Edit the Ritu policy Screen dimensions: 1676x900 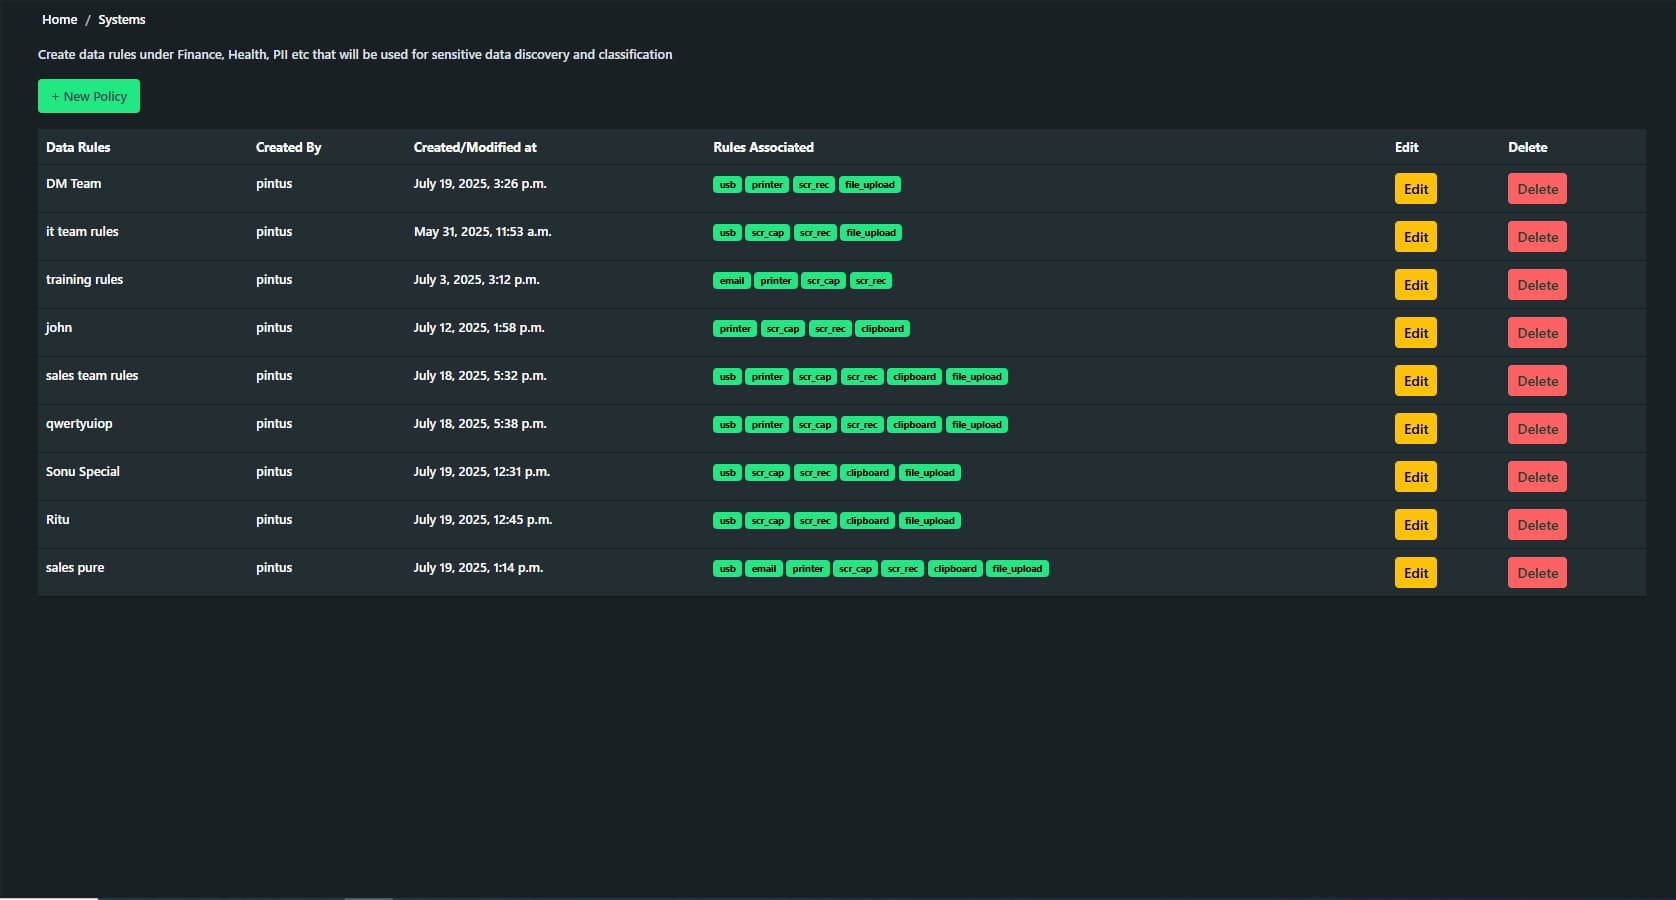(x=1415, y=525)
